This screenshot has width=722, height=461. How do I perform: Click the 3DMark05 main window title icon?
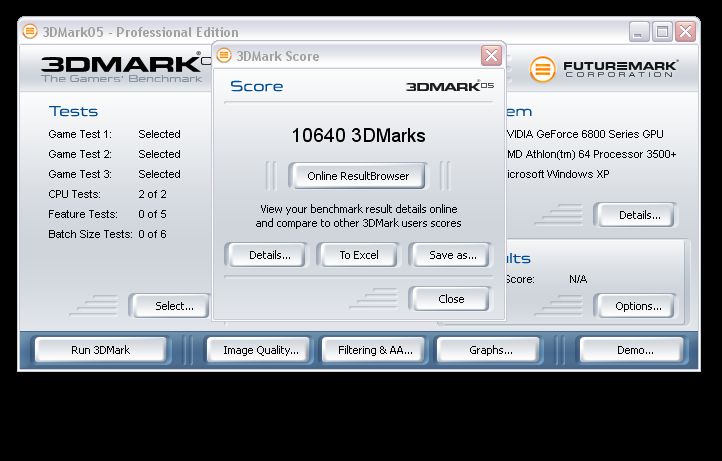[x=30, y=32]
